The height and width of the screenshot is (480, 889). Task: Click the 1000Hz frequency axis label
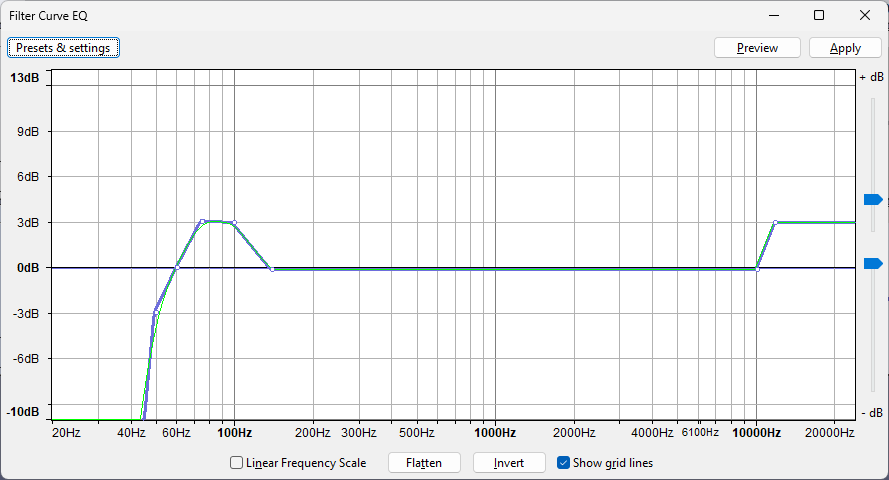coord(495,433)
